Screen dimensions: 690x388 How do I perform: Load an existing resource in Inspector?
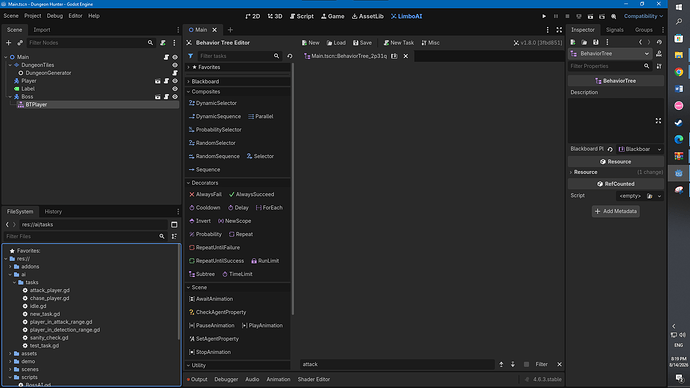[x=584, y=42]
